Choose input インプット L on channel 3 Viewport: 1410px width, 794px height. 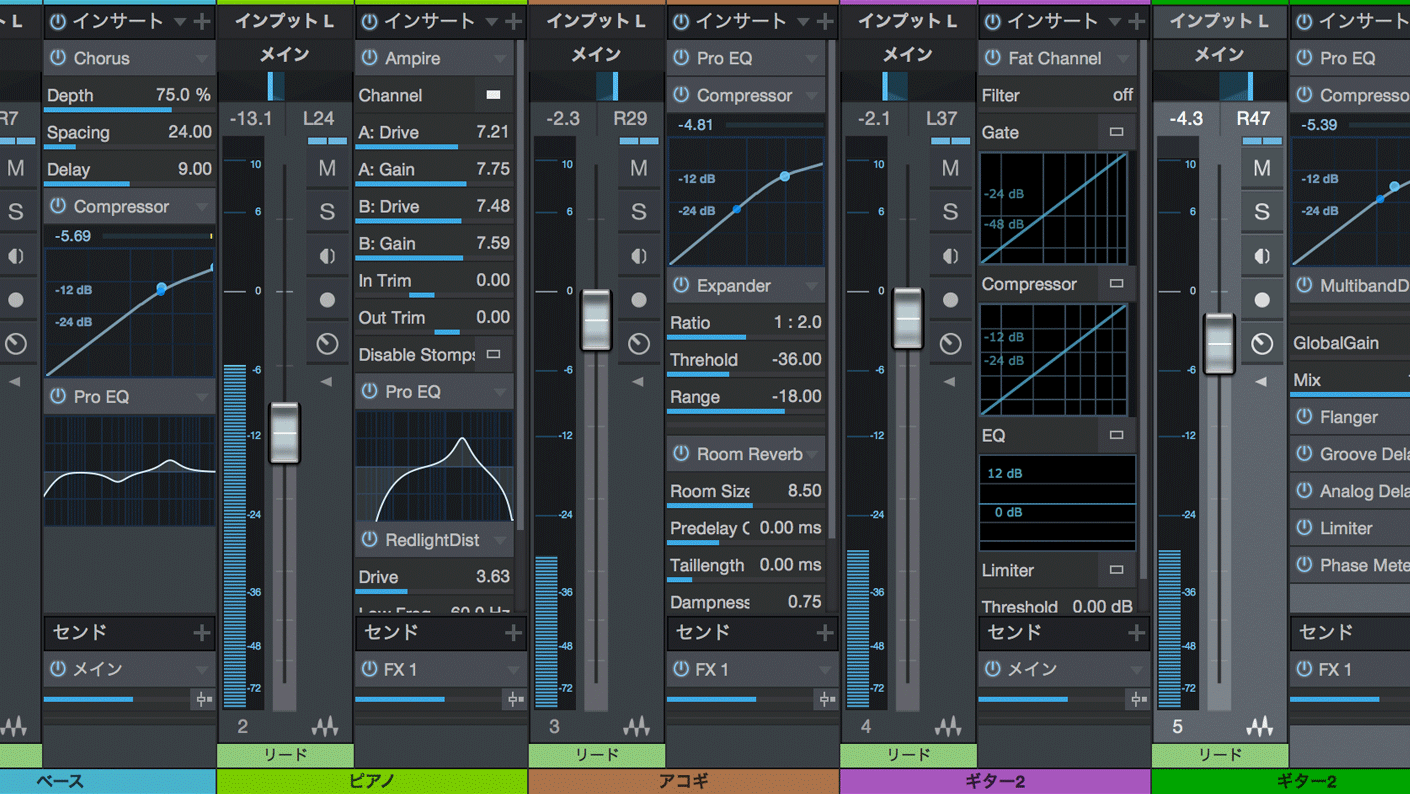tap(597, 21)
